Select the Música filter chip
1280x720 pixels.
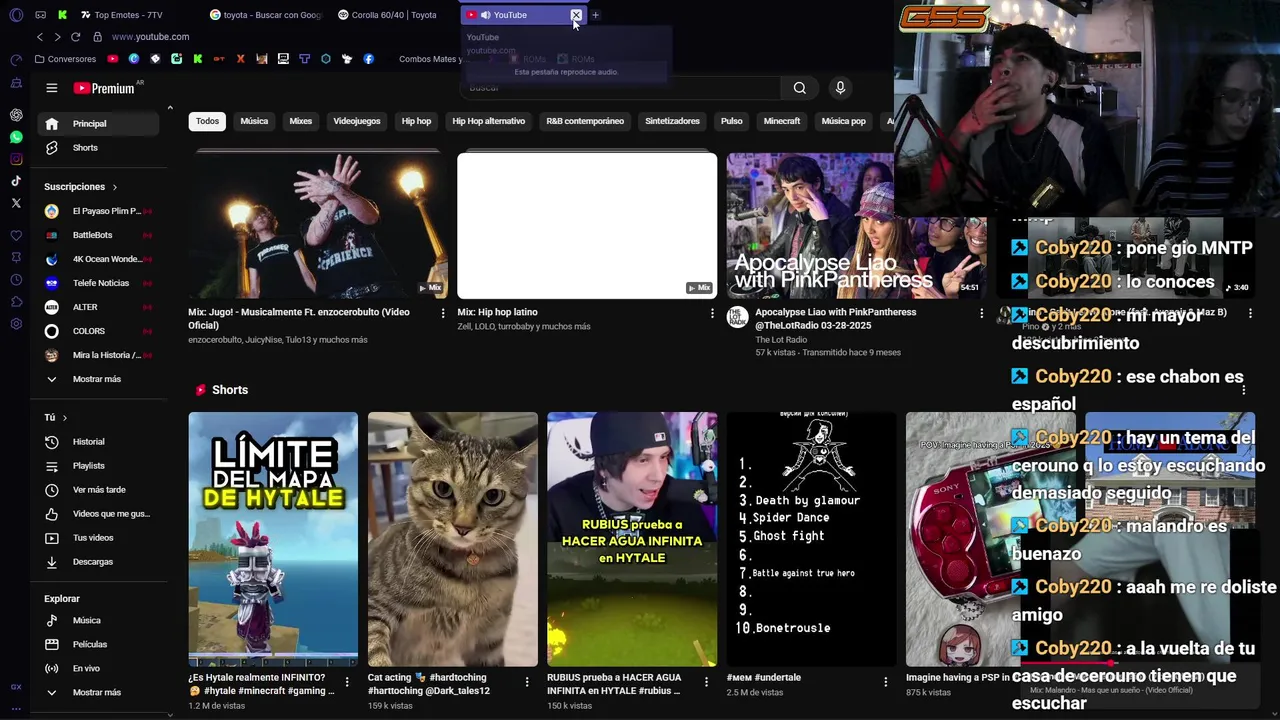point(254,121)
